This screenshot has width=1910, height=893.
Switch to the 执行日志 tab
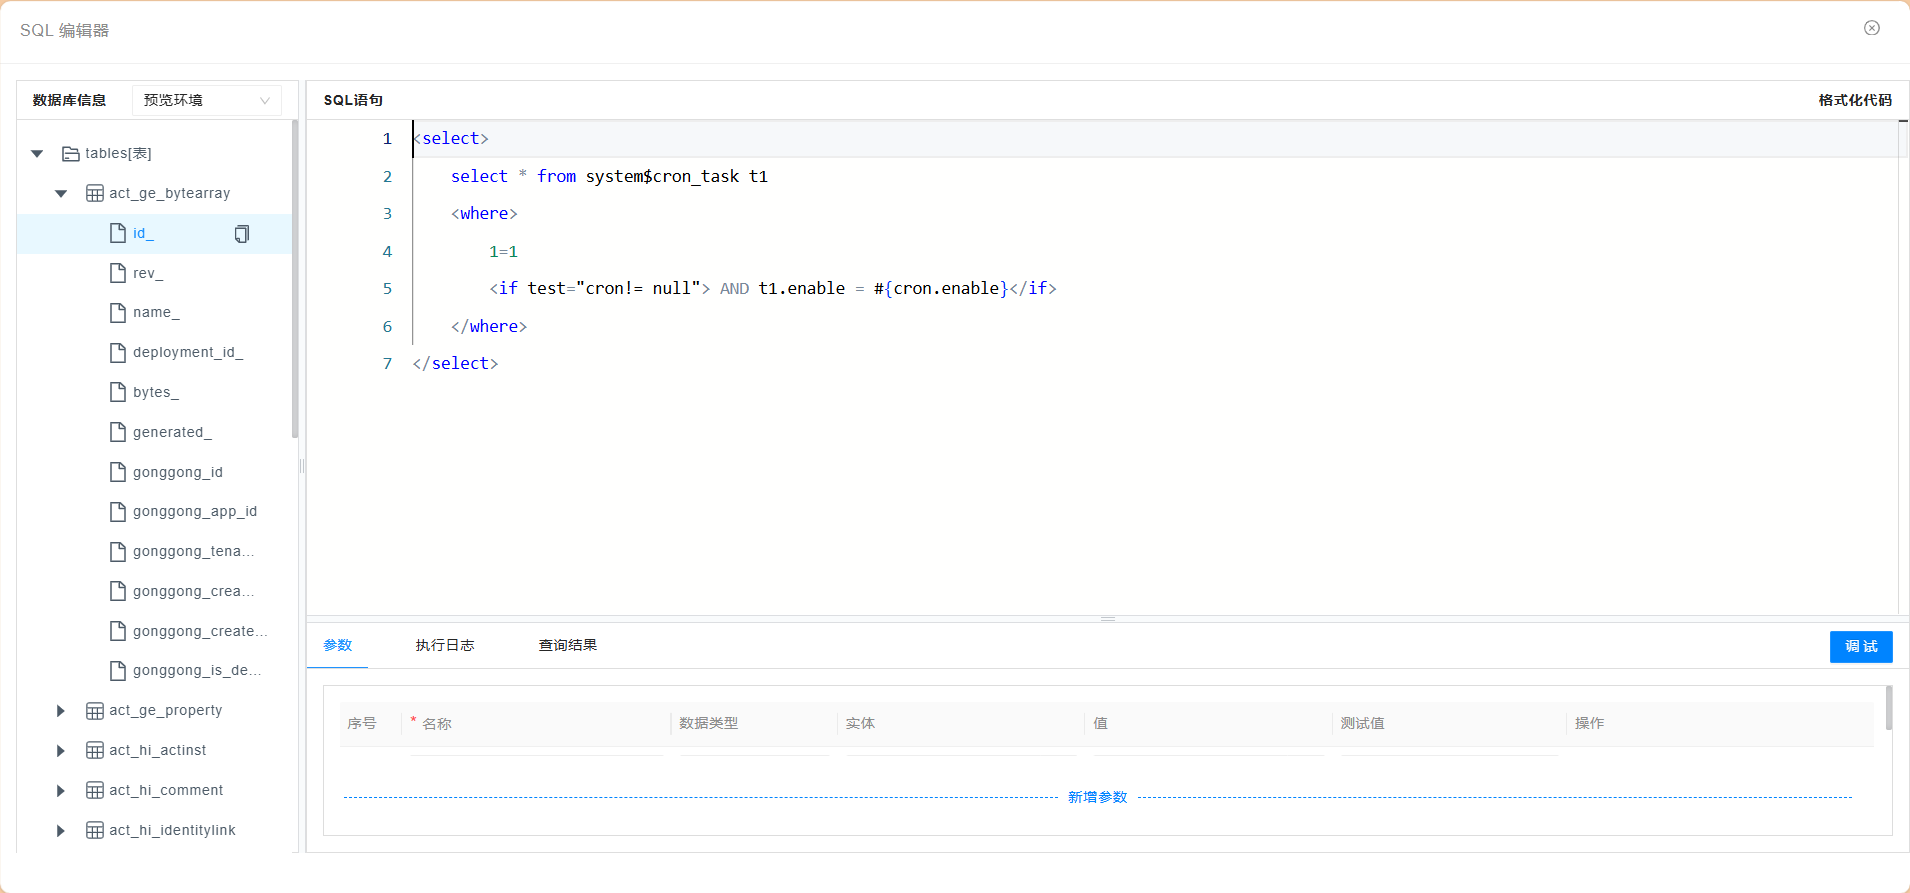tap(445, 645)
